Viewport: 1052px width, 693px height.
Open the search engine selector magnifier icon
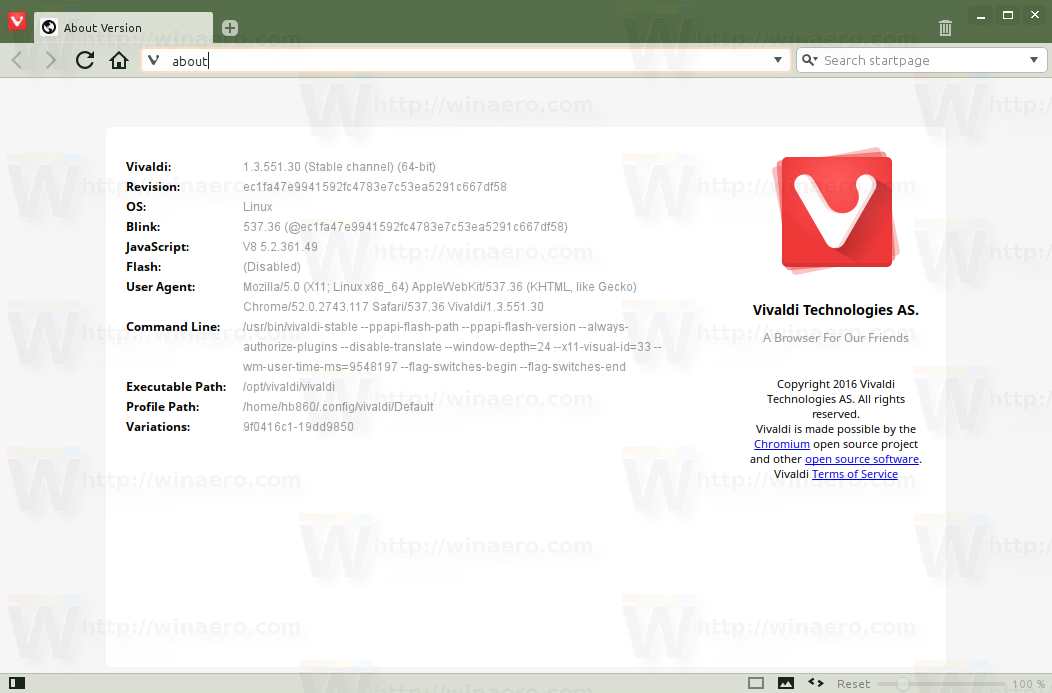point(810,60)
